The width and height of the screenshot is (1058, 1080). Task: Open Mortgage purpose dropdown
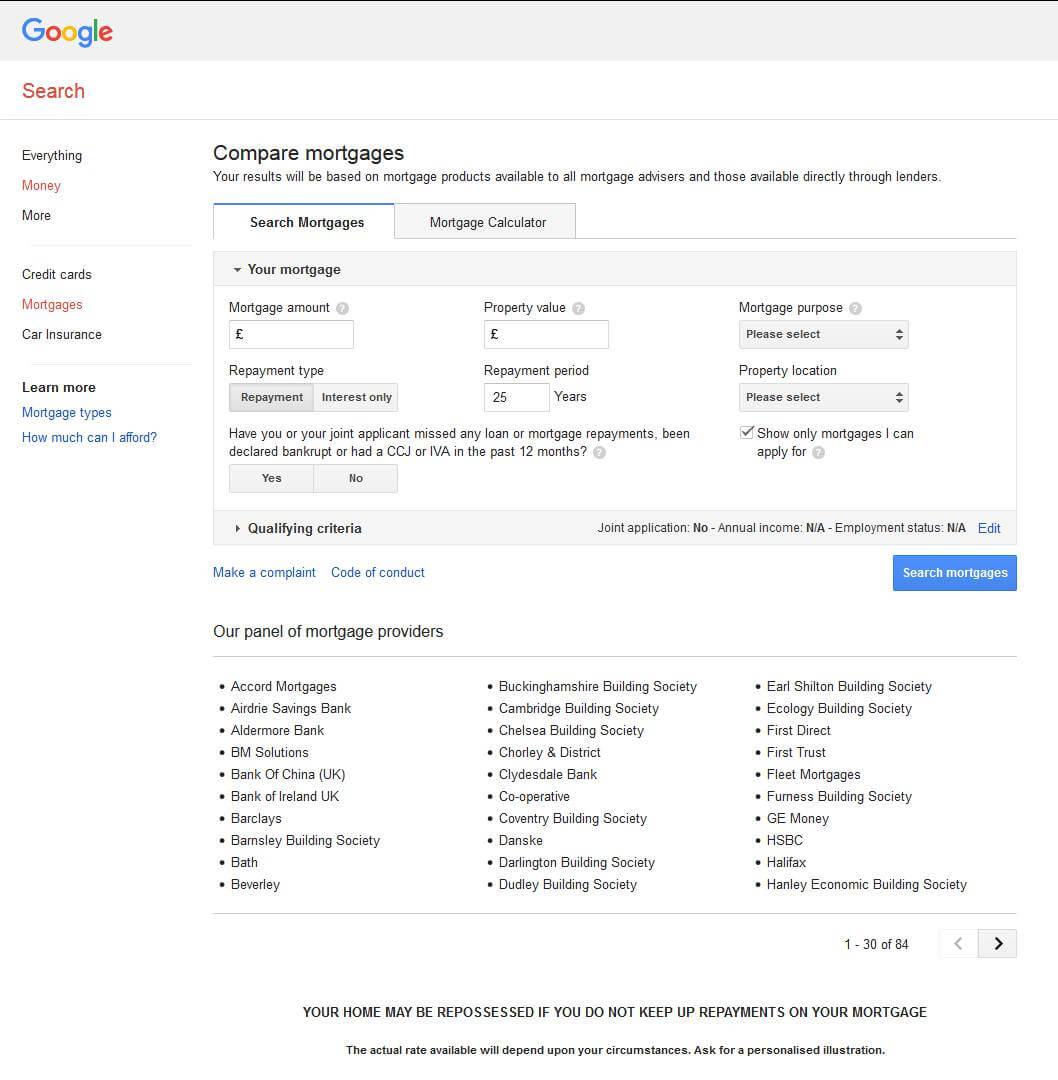(x=823, y=335)
